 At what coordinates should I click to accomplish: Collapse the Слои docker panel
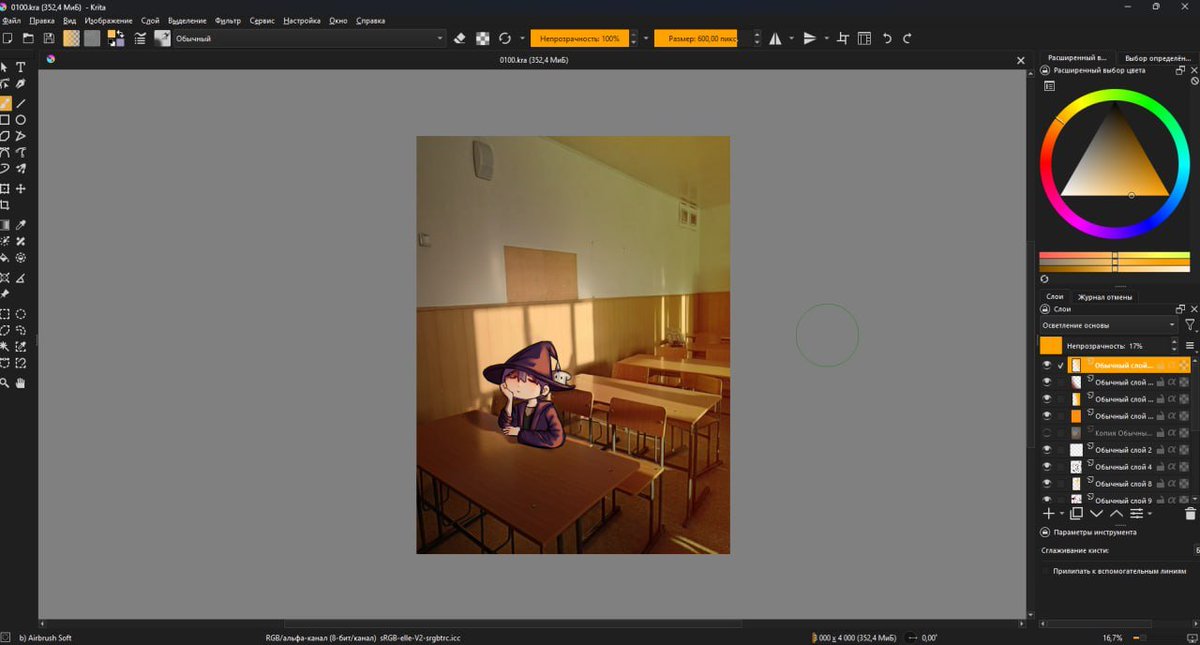click(1046, 309)
